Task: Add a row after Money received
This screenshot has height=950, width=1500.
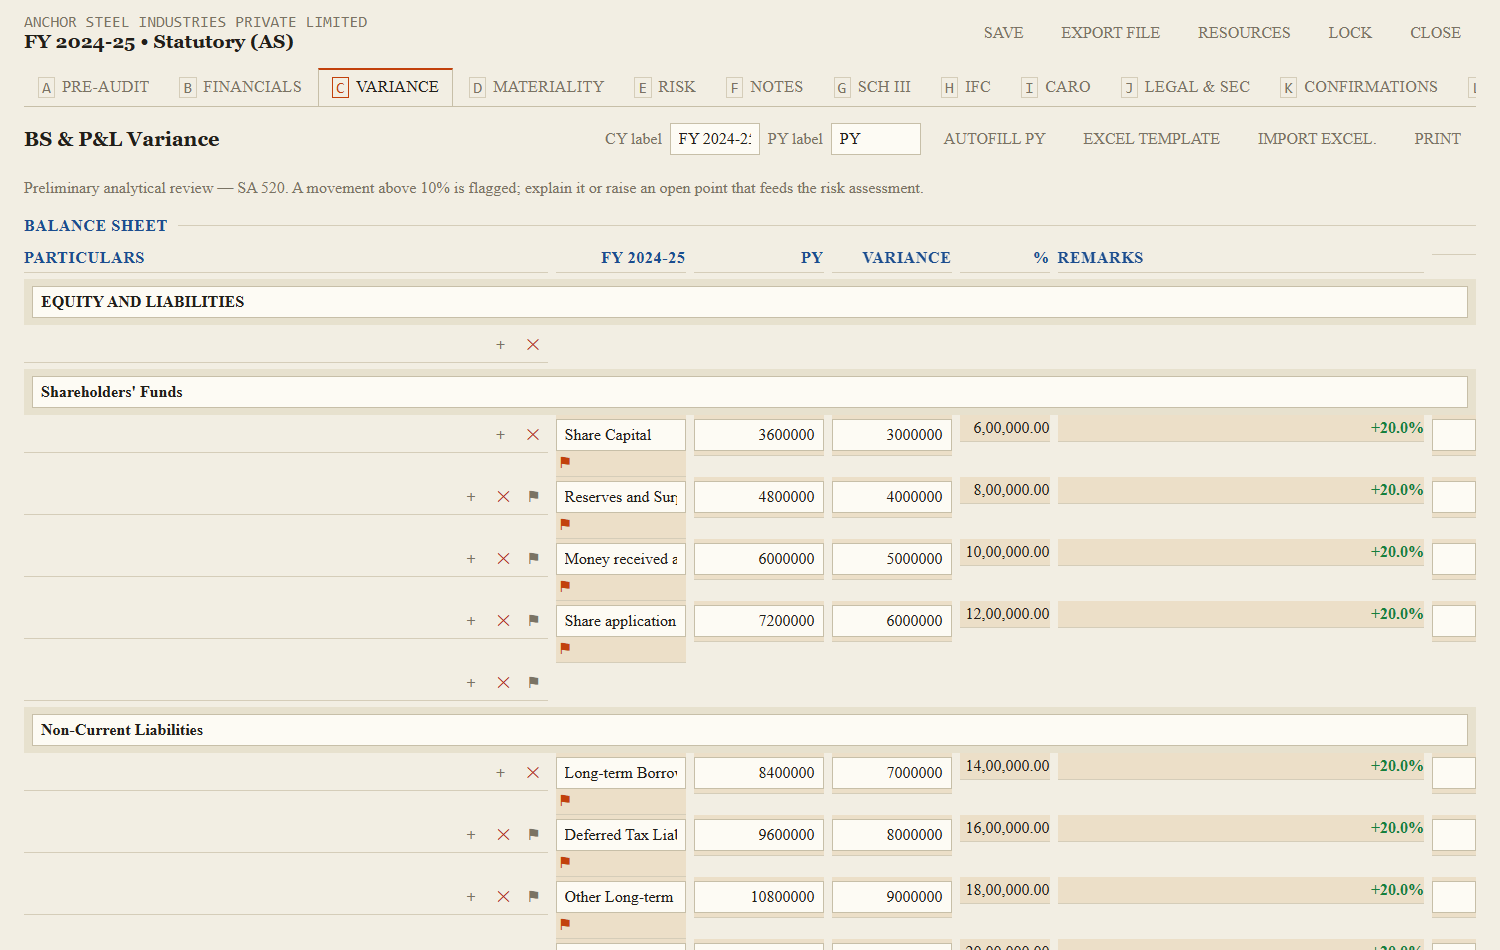Action: coord(471,559)
